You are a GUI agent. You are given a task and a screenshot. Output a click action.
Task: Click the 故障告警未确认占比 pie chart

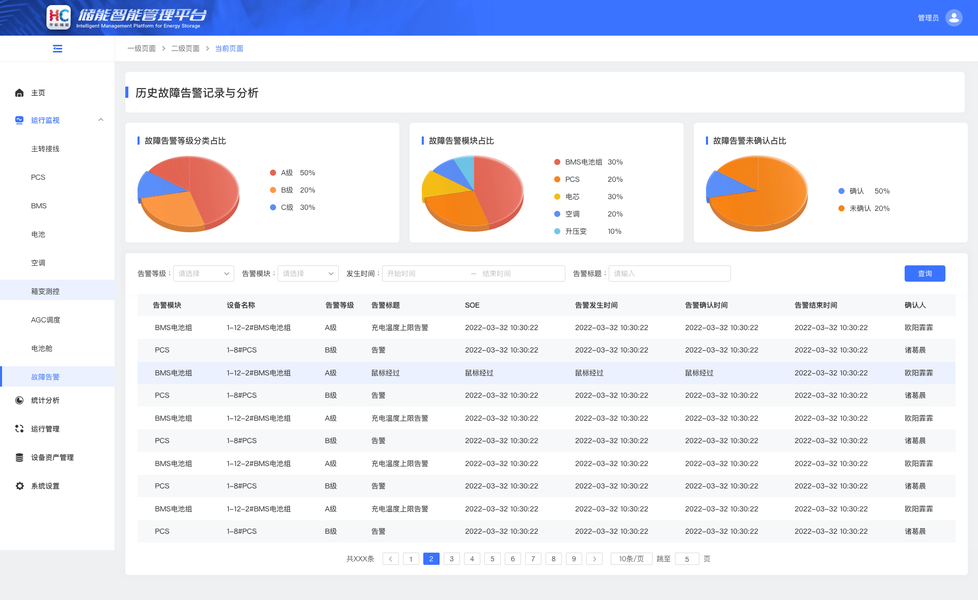(757, 193)
